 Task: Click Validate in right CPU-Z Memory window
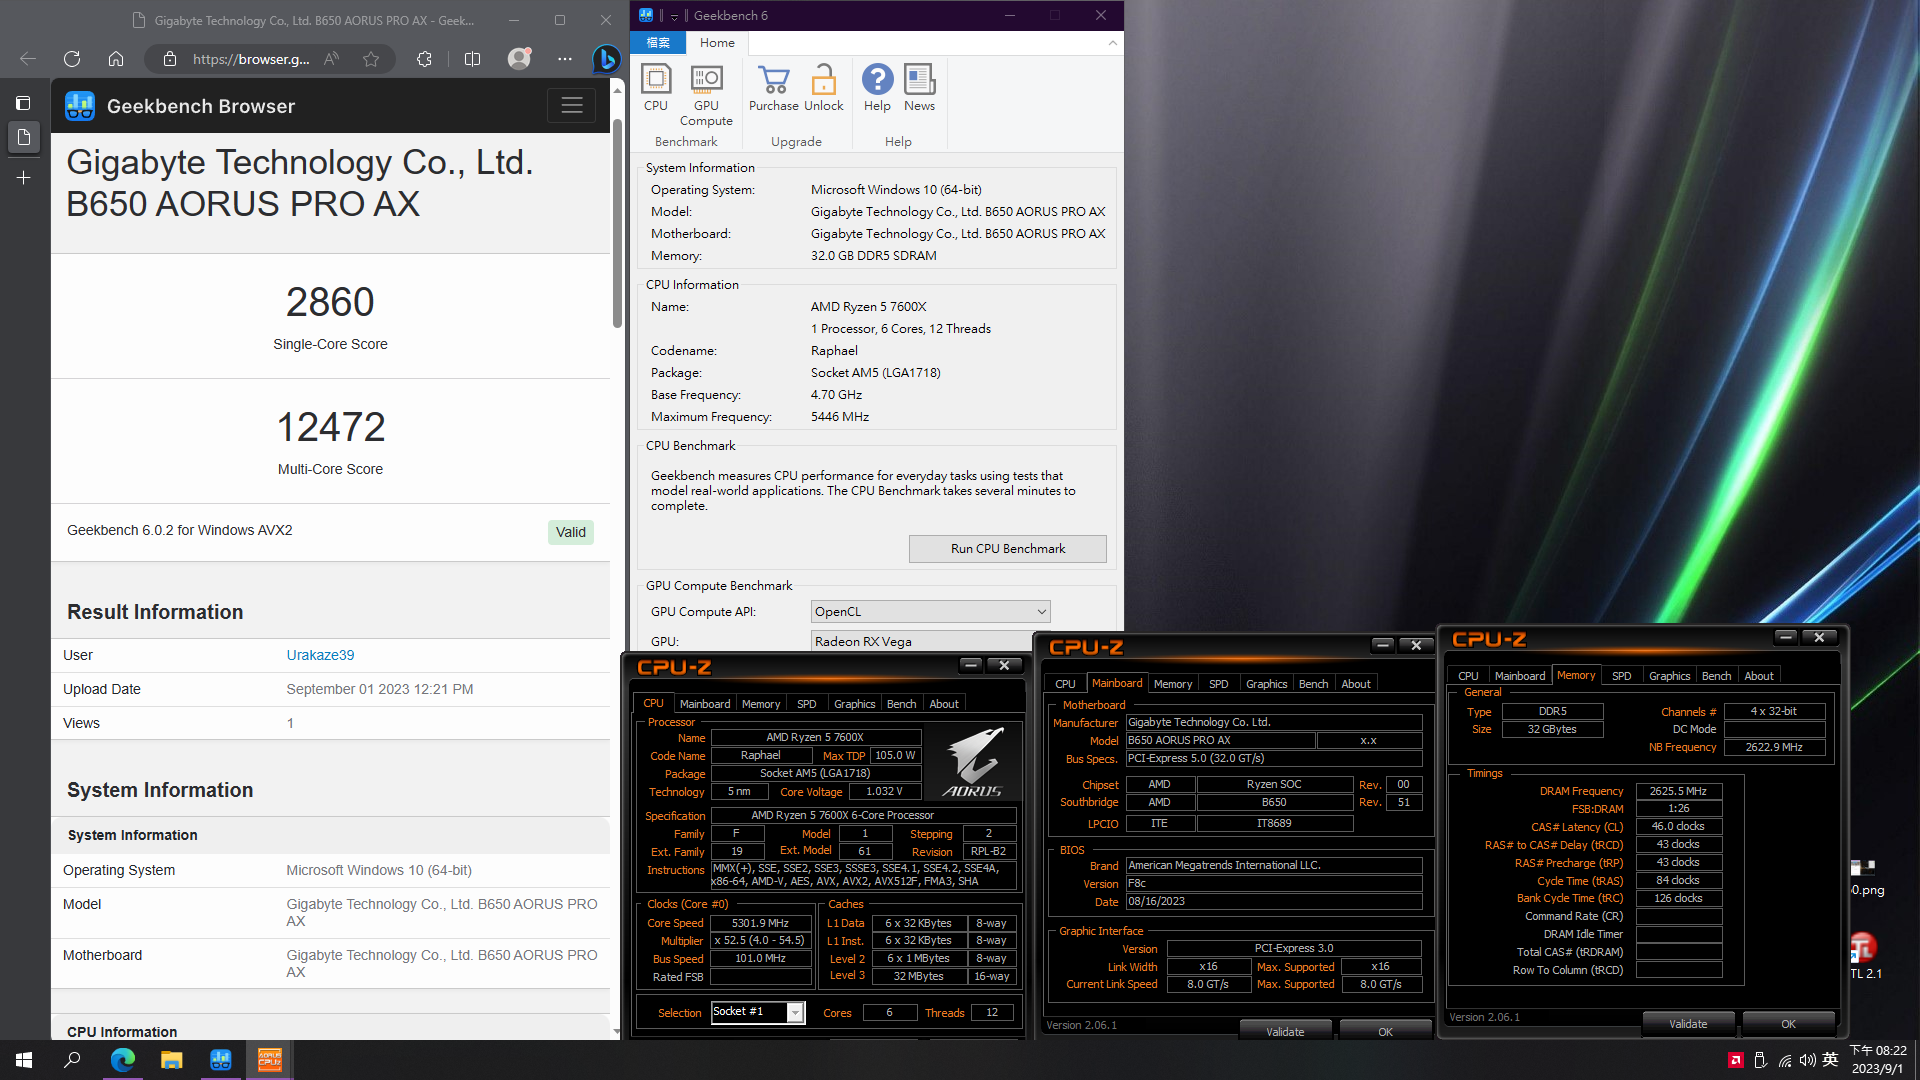tap(1688, 1023)
